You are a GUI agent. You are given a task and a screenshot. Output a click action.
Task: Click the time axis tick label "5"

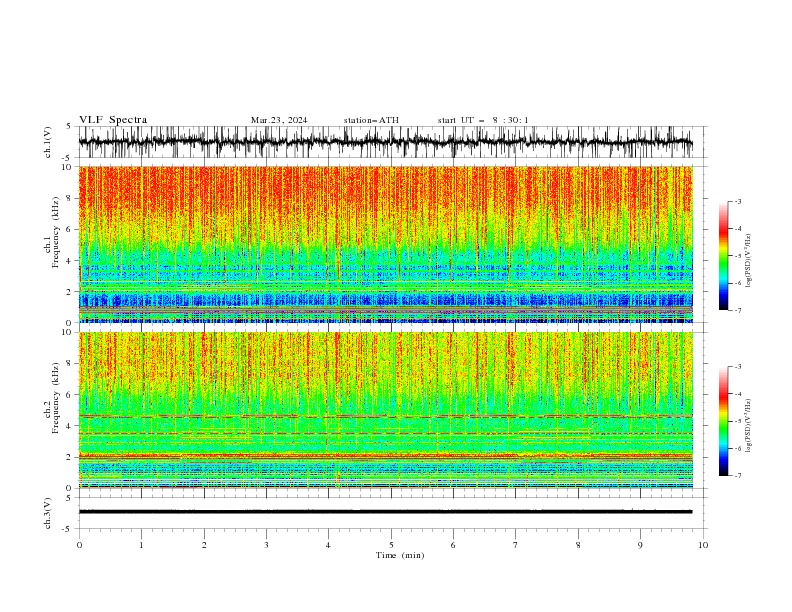(x=391, y=545)
